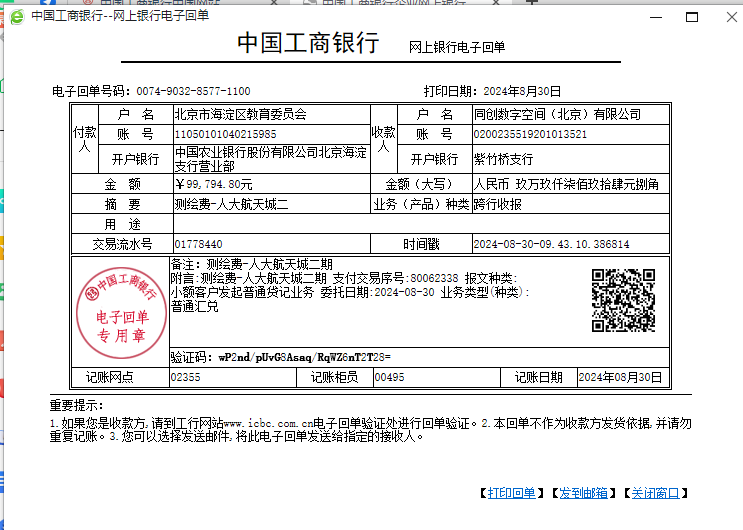Screen dimensions: 743x530
Task: Click summary value 测绘费-人大航天城二
Action: click(x=231, y=204)
